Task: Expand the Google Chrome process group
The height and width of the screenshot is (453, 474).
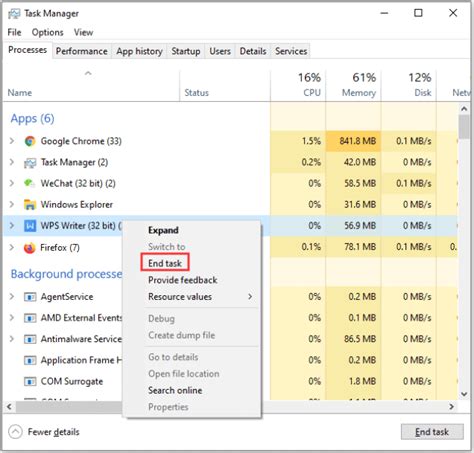Action: pos(12,141)
